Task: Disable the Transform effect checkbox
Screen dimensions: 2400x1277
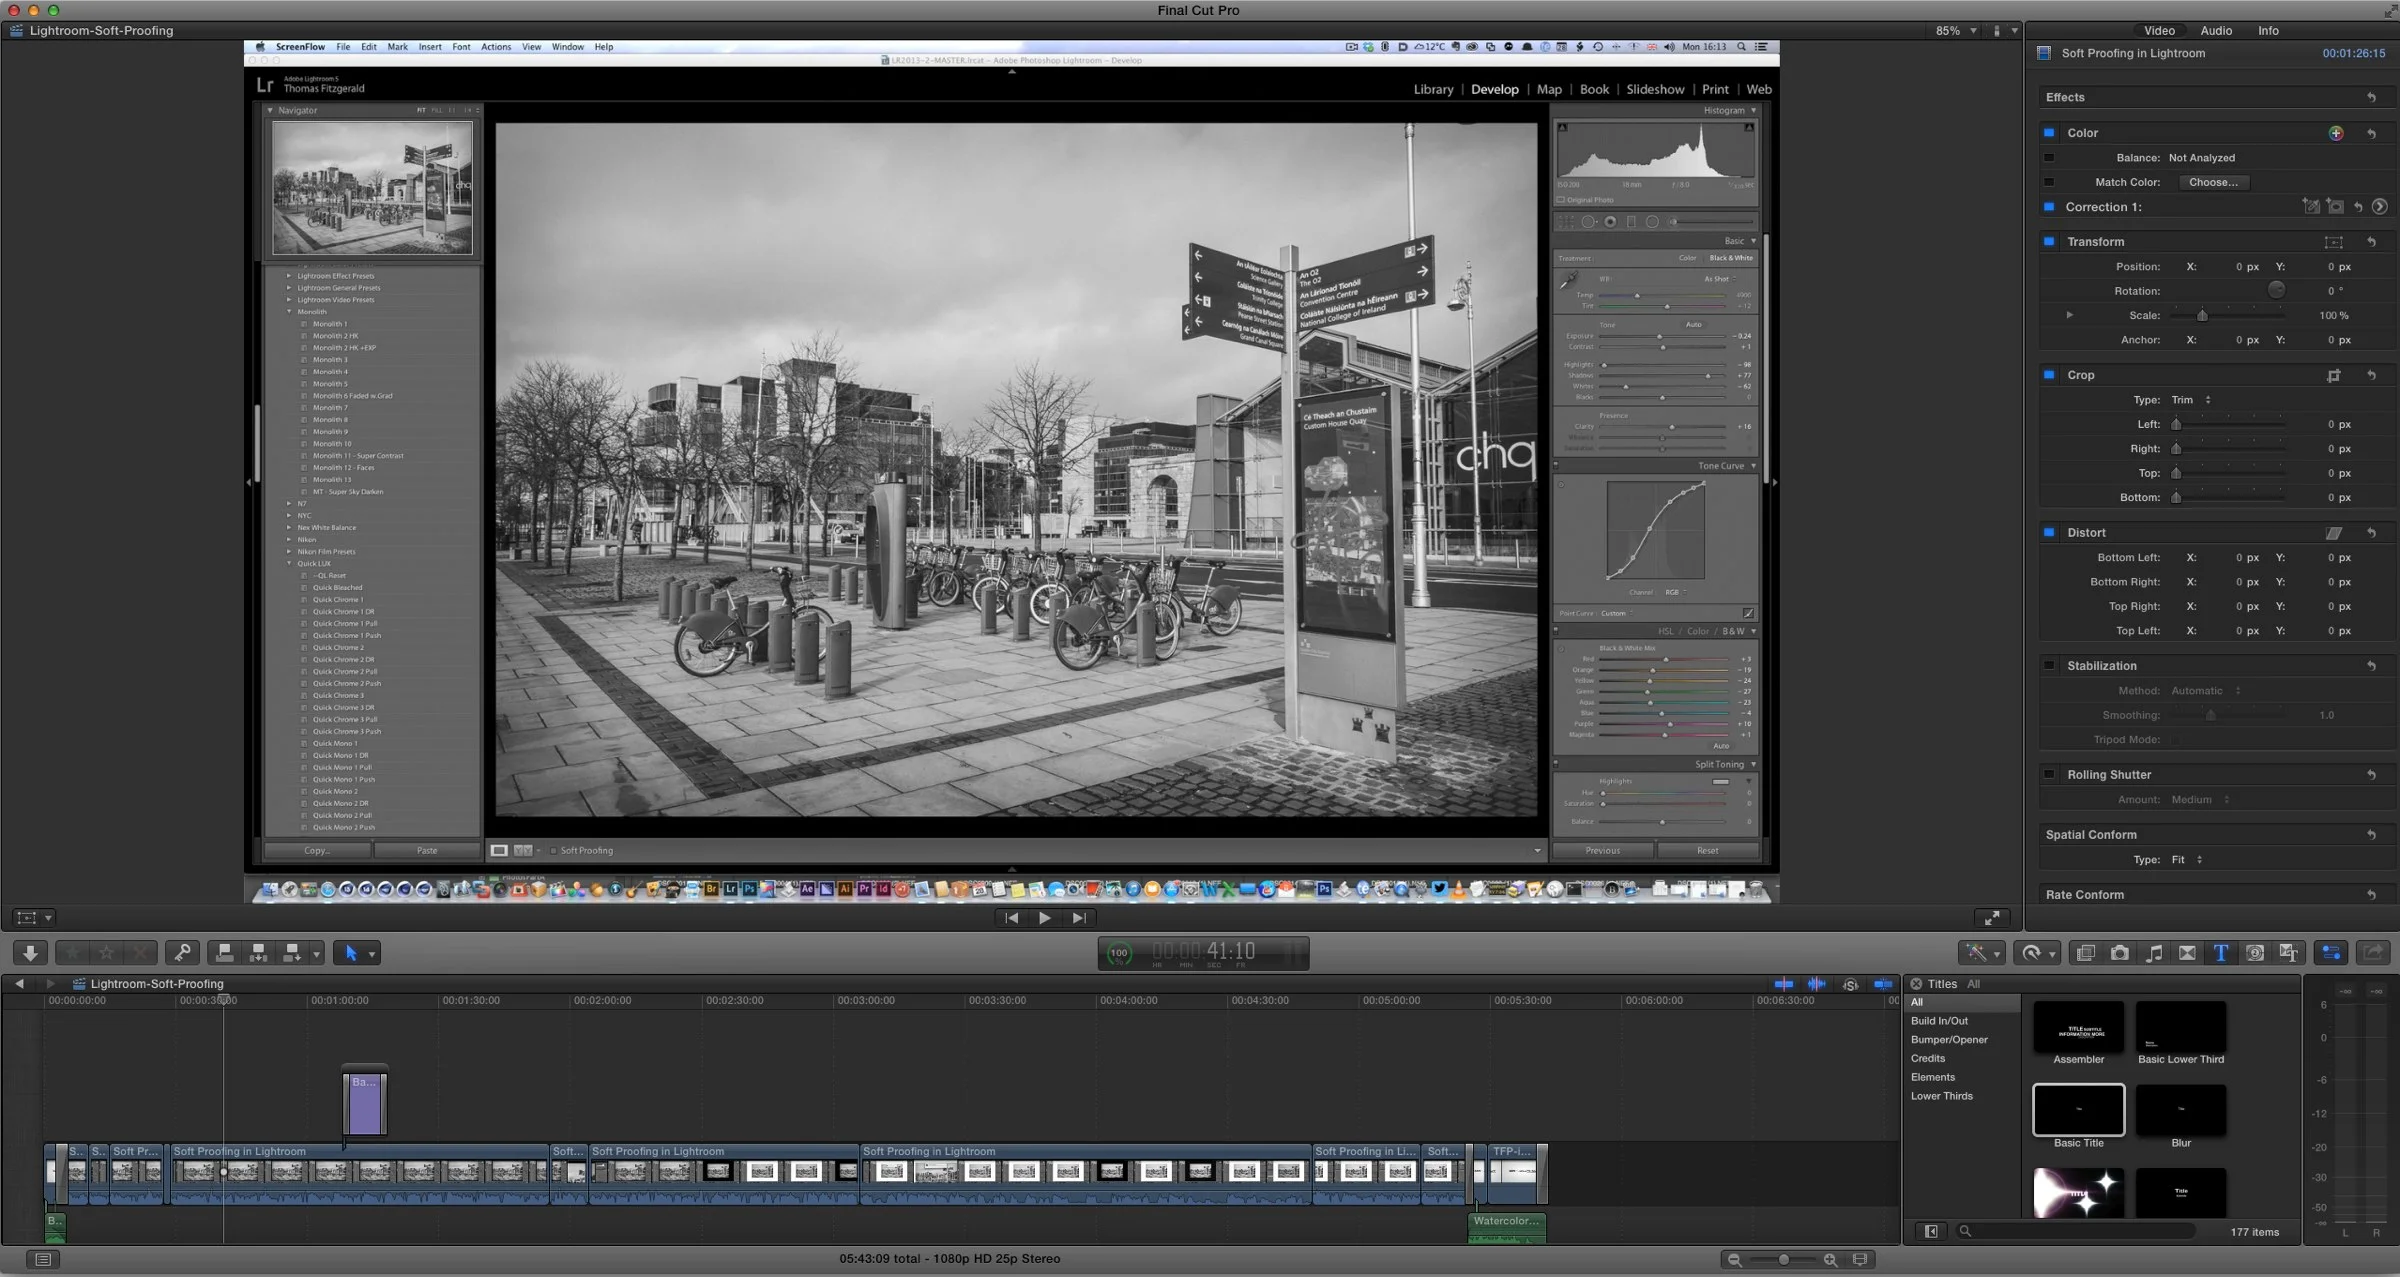Action: 2050,241
